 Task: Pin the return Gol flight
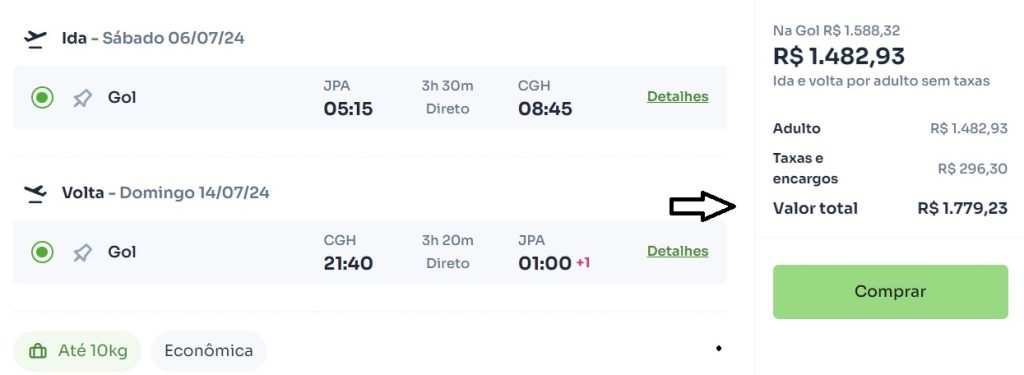coord(82,253)
